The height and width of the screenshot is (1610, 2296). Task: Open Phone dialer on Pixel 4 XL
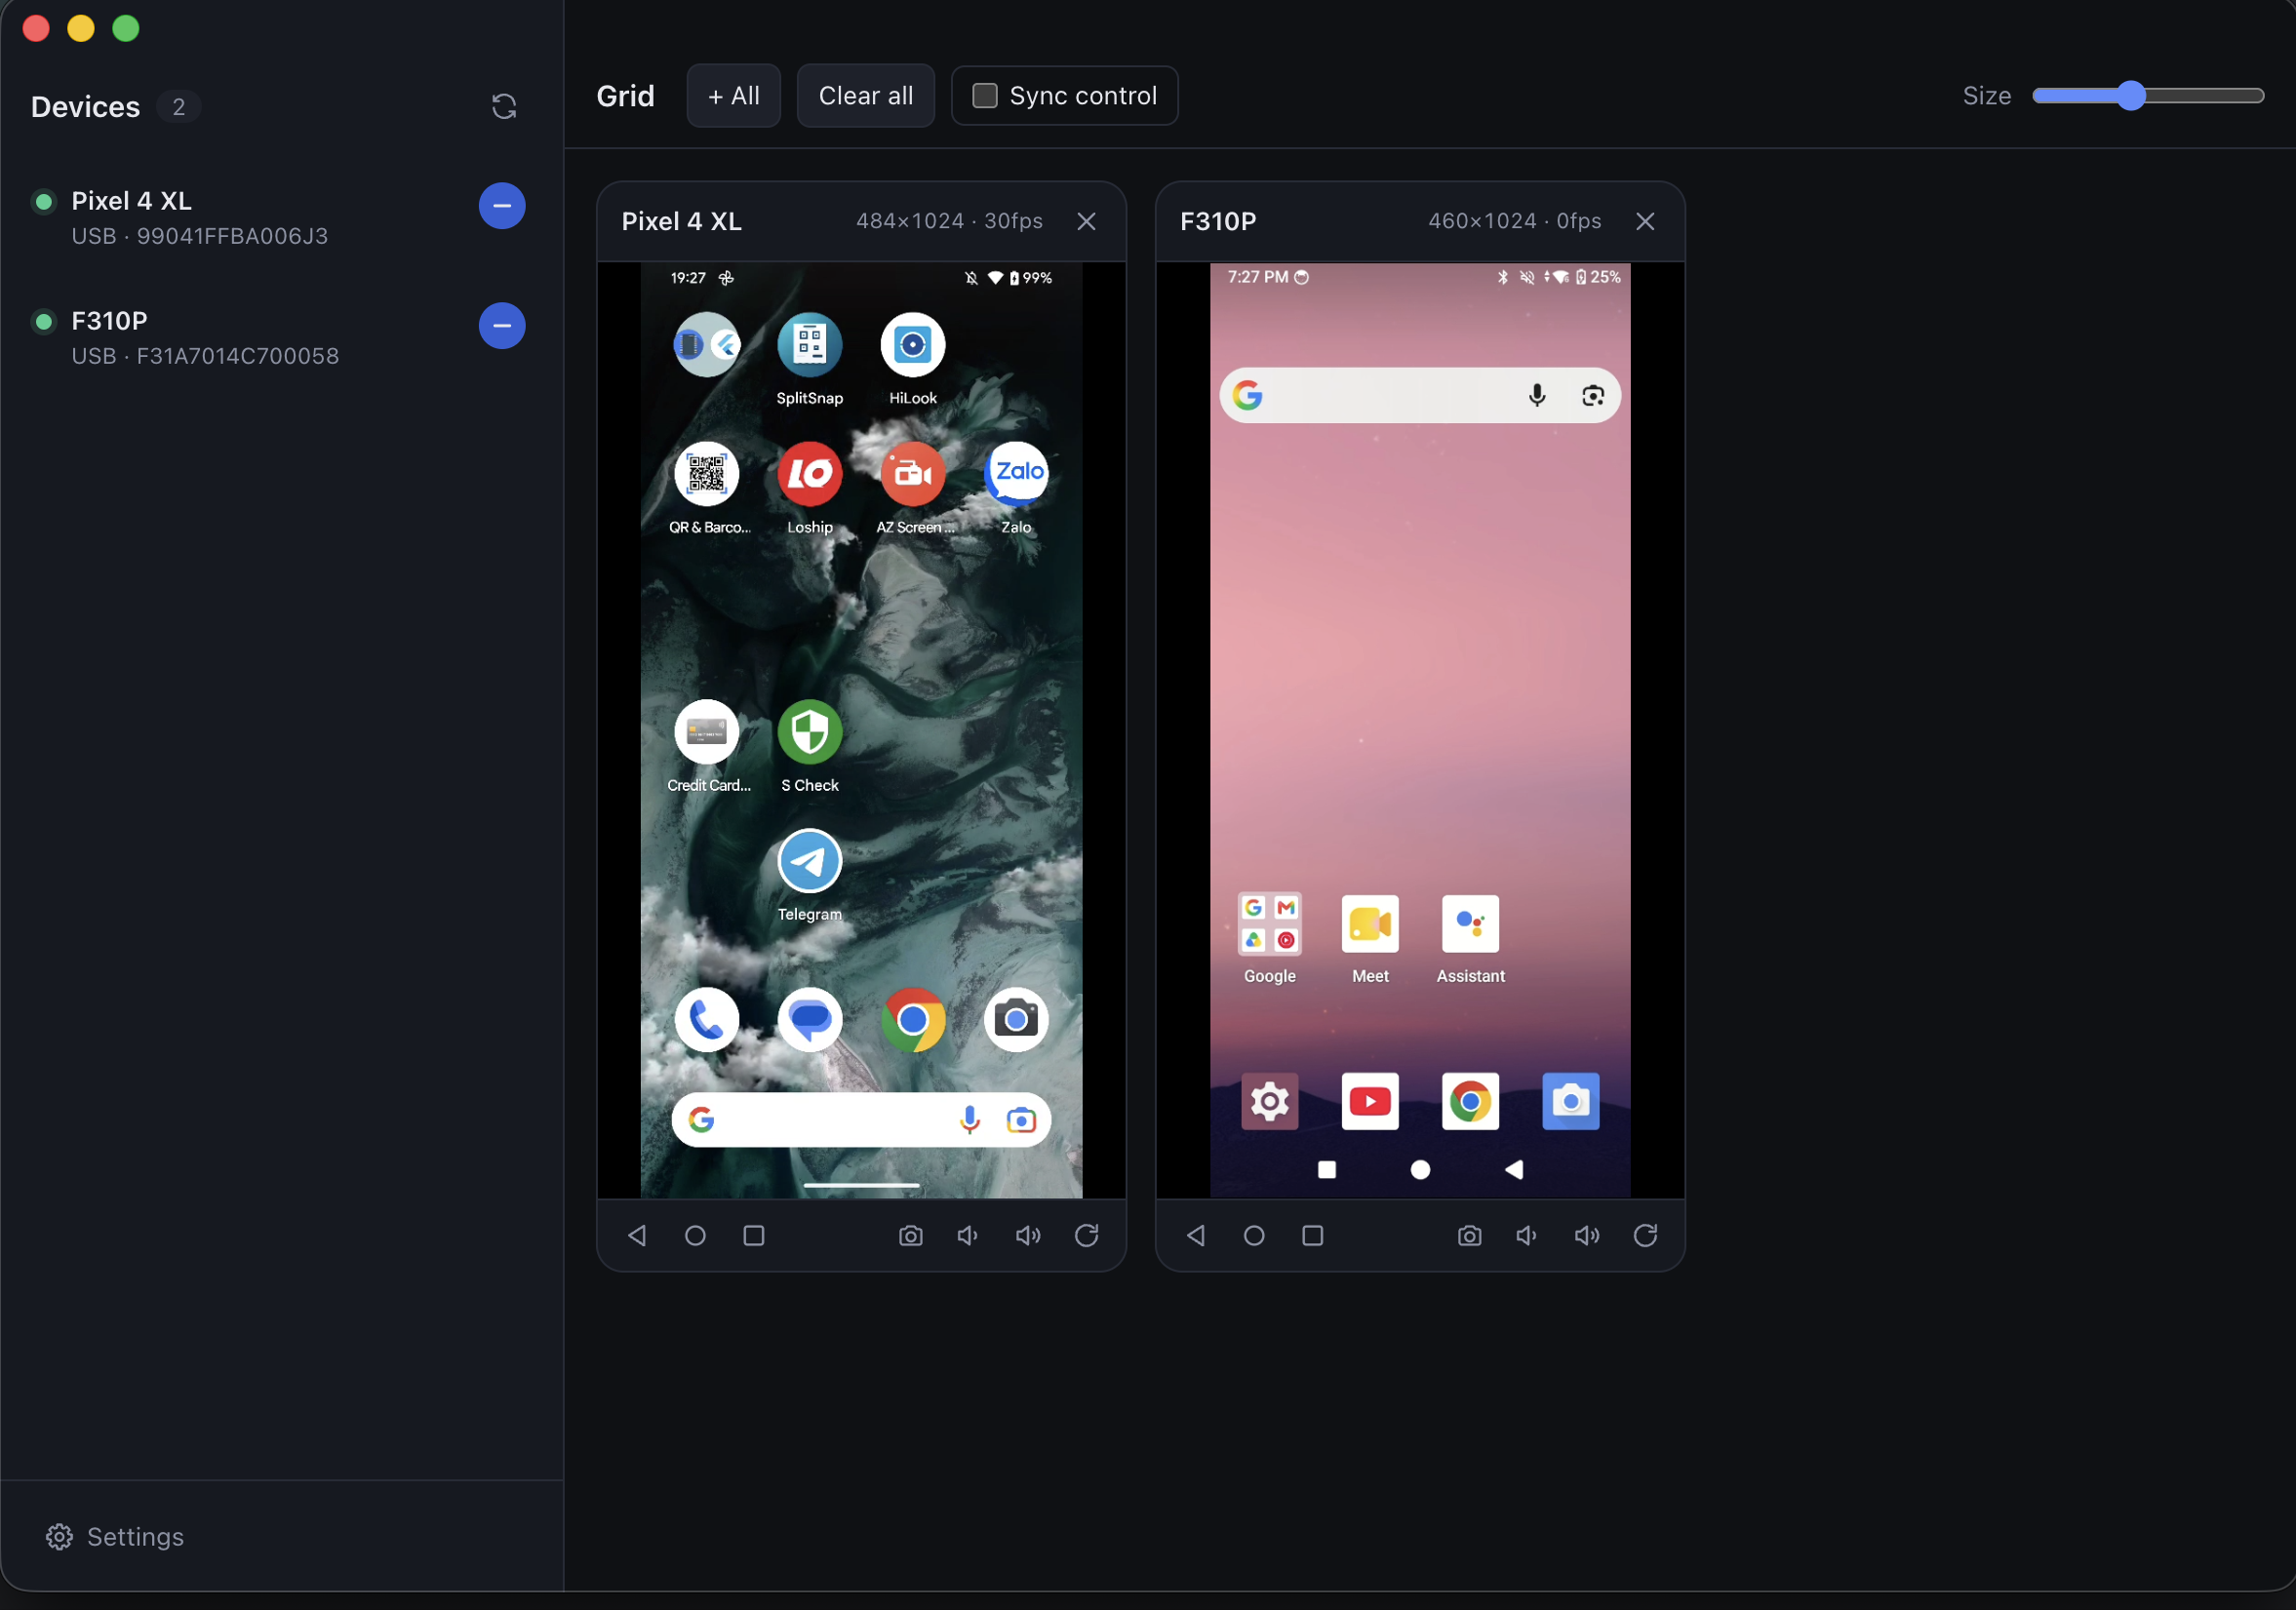click(707, 1020)
